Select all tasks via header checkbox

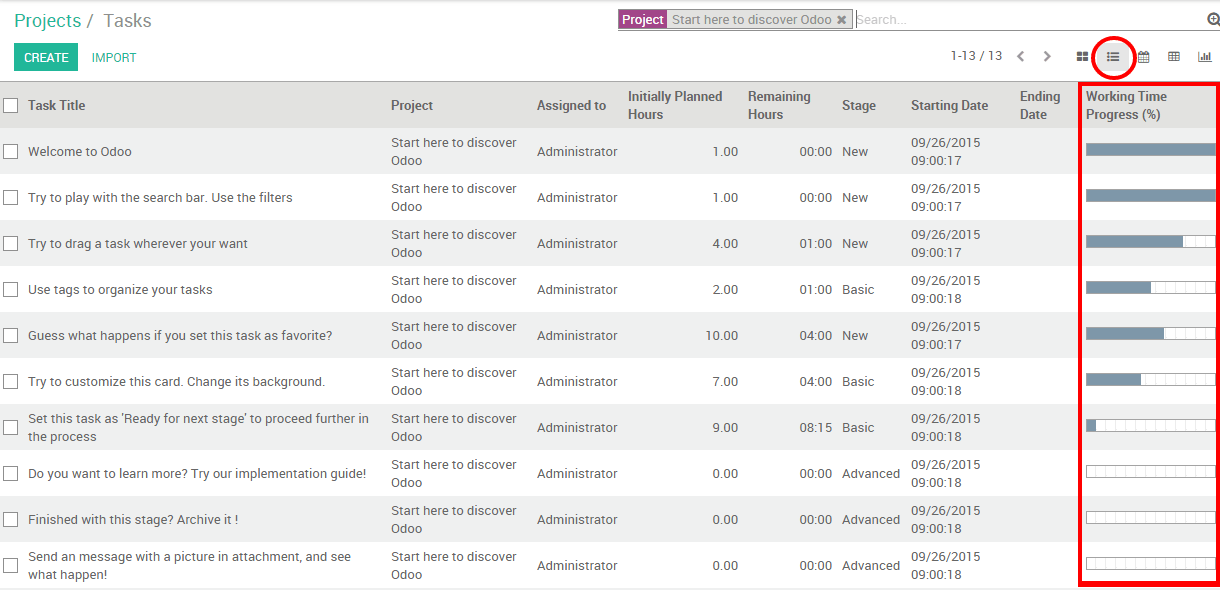coord(12,105)
